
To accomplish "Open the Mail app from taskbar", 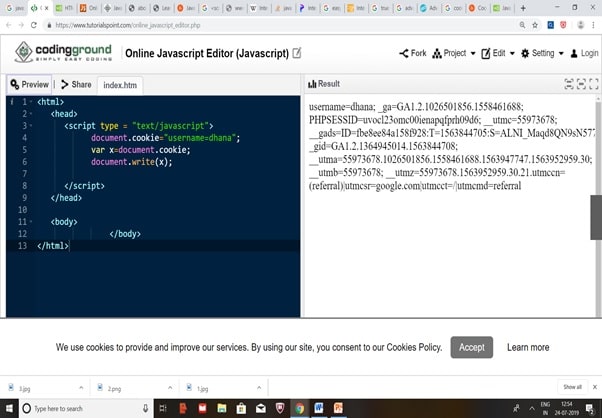I will (x=261, y=408).
